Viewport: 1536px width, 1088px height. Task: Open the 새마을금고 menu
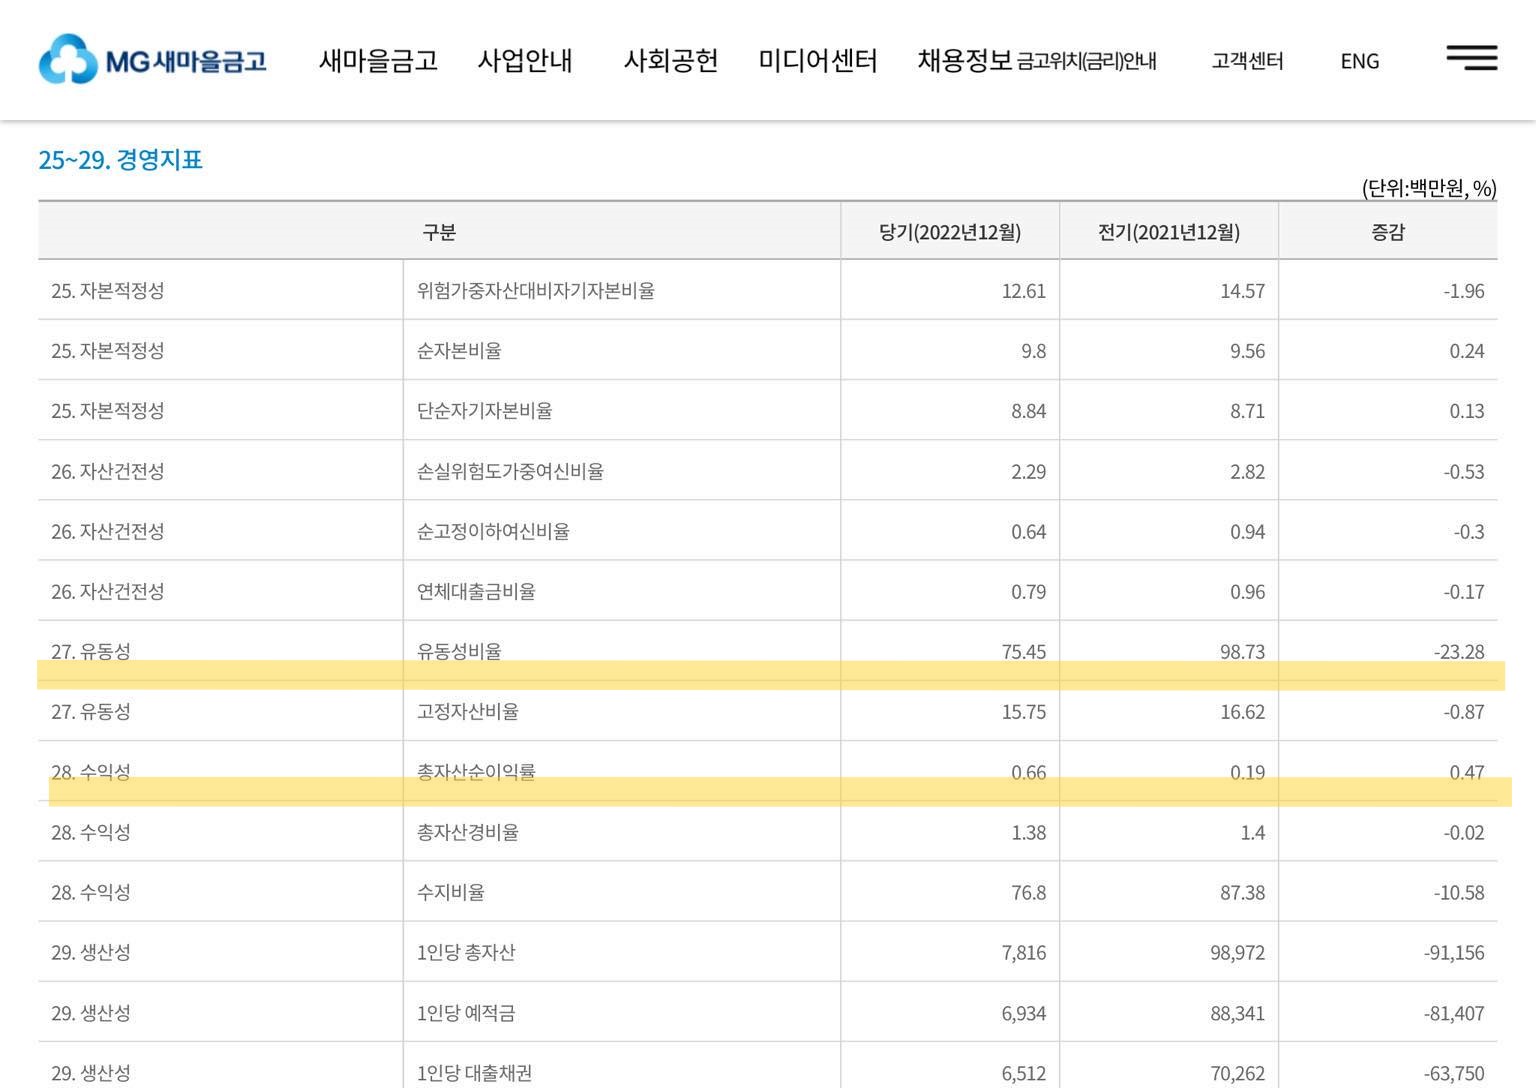click(x=378, y=61)
